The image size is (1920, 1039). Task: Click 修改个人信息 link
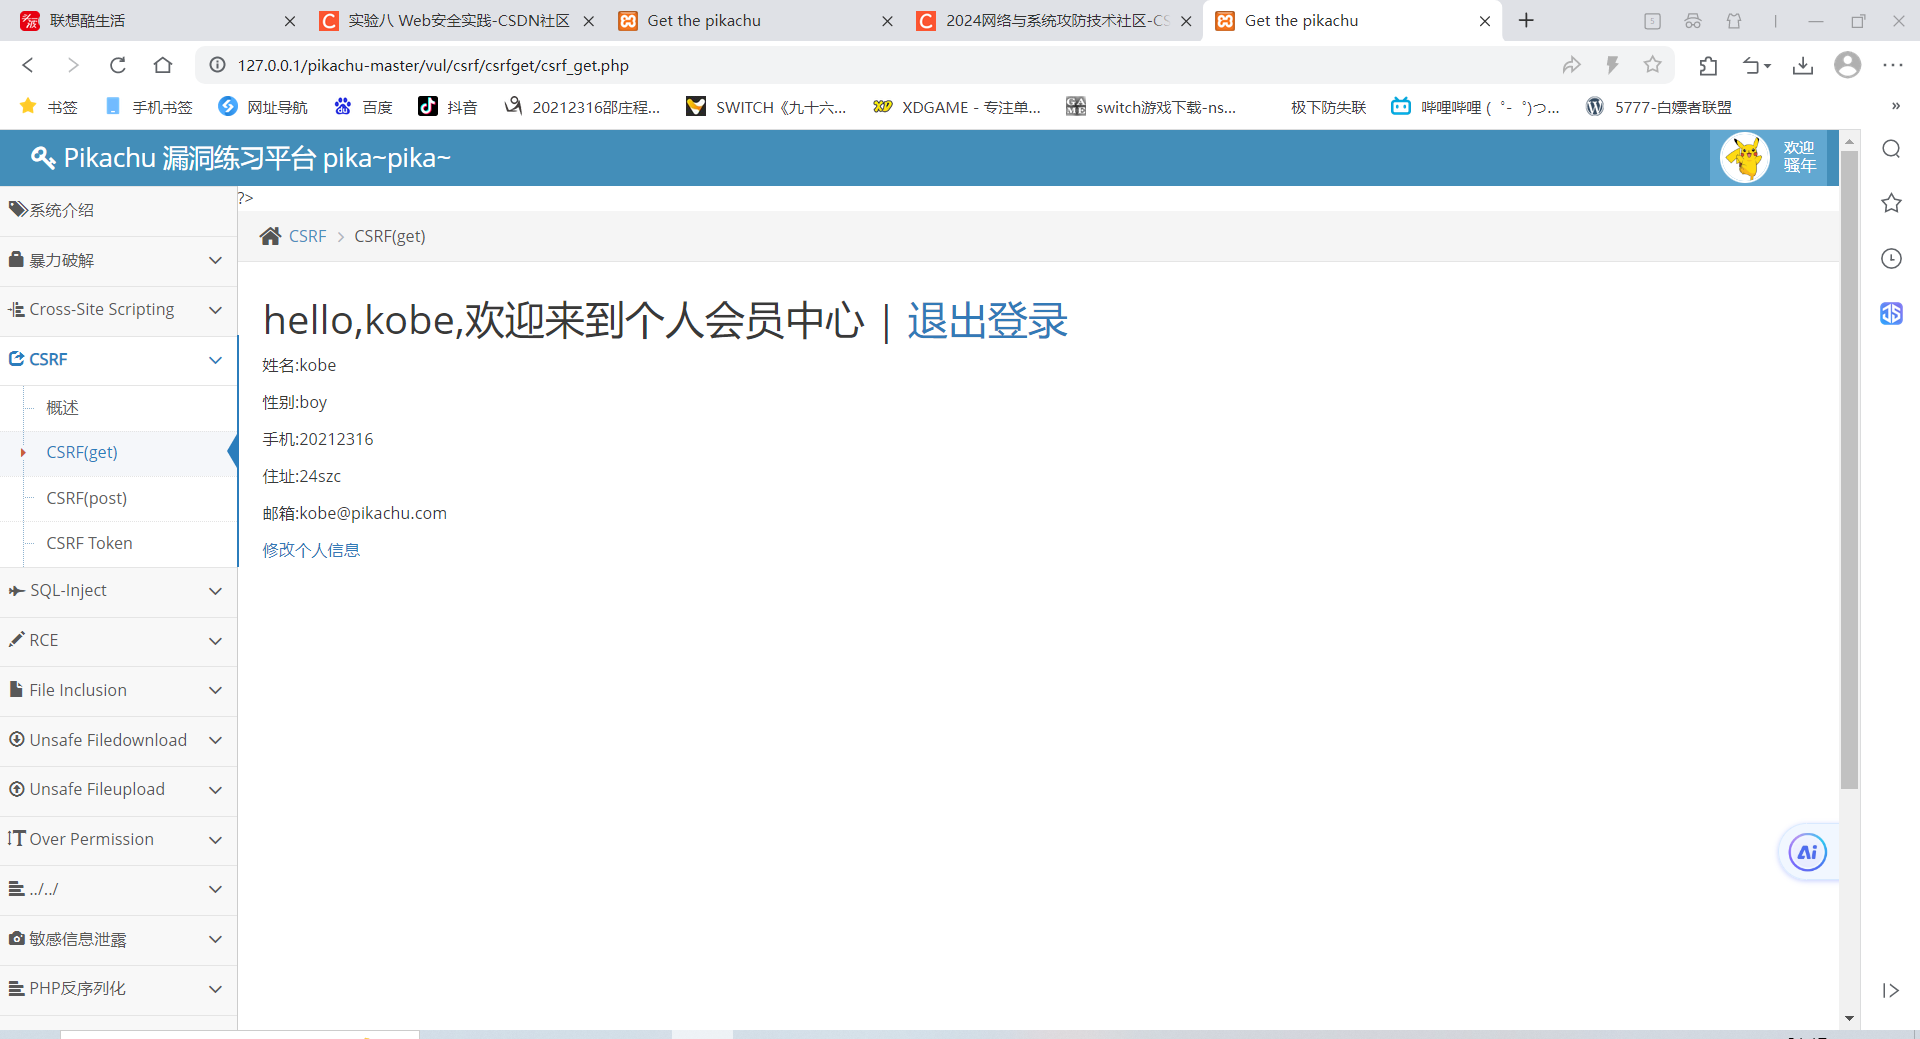pyautogui.click(x=311, y=550)
